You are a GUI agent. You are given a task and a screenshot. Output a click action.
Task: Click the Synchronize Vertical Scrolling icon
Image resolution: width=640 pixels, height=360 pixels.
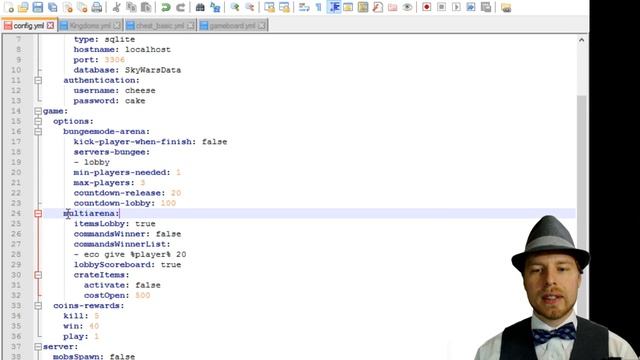click(269, 7)
